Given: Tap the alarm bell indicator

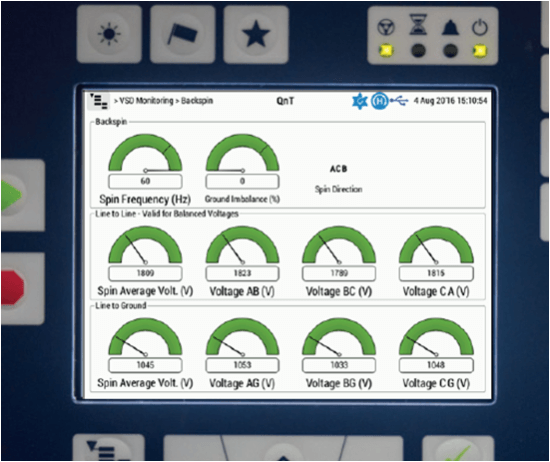Looking at the screenshot, I should point(450,27).
